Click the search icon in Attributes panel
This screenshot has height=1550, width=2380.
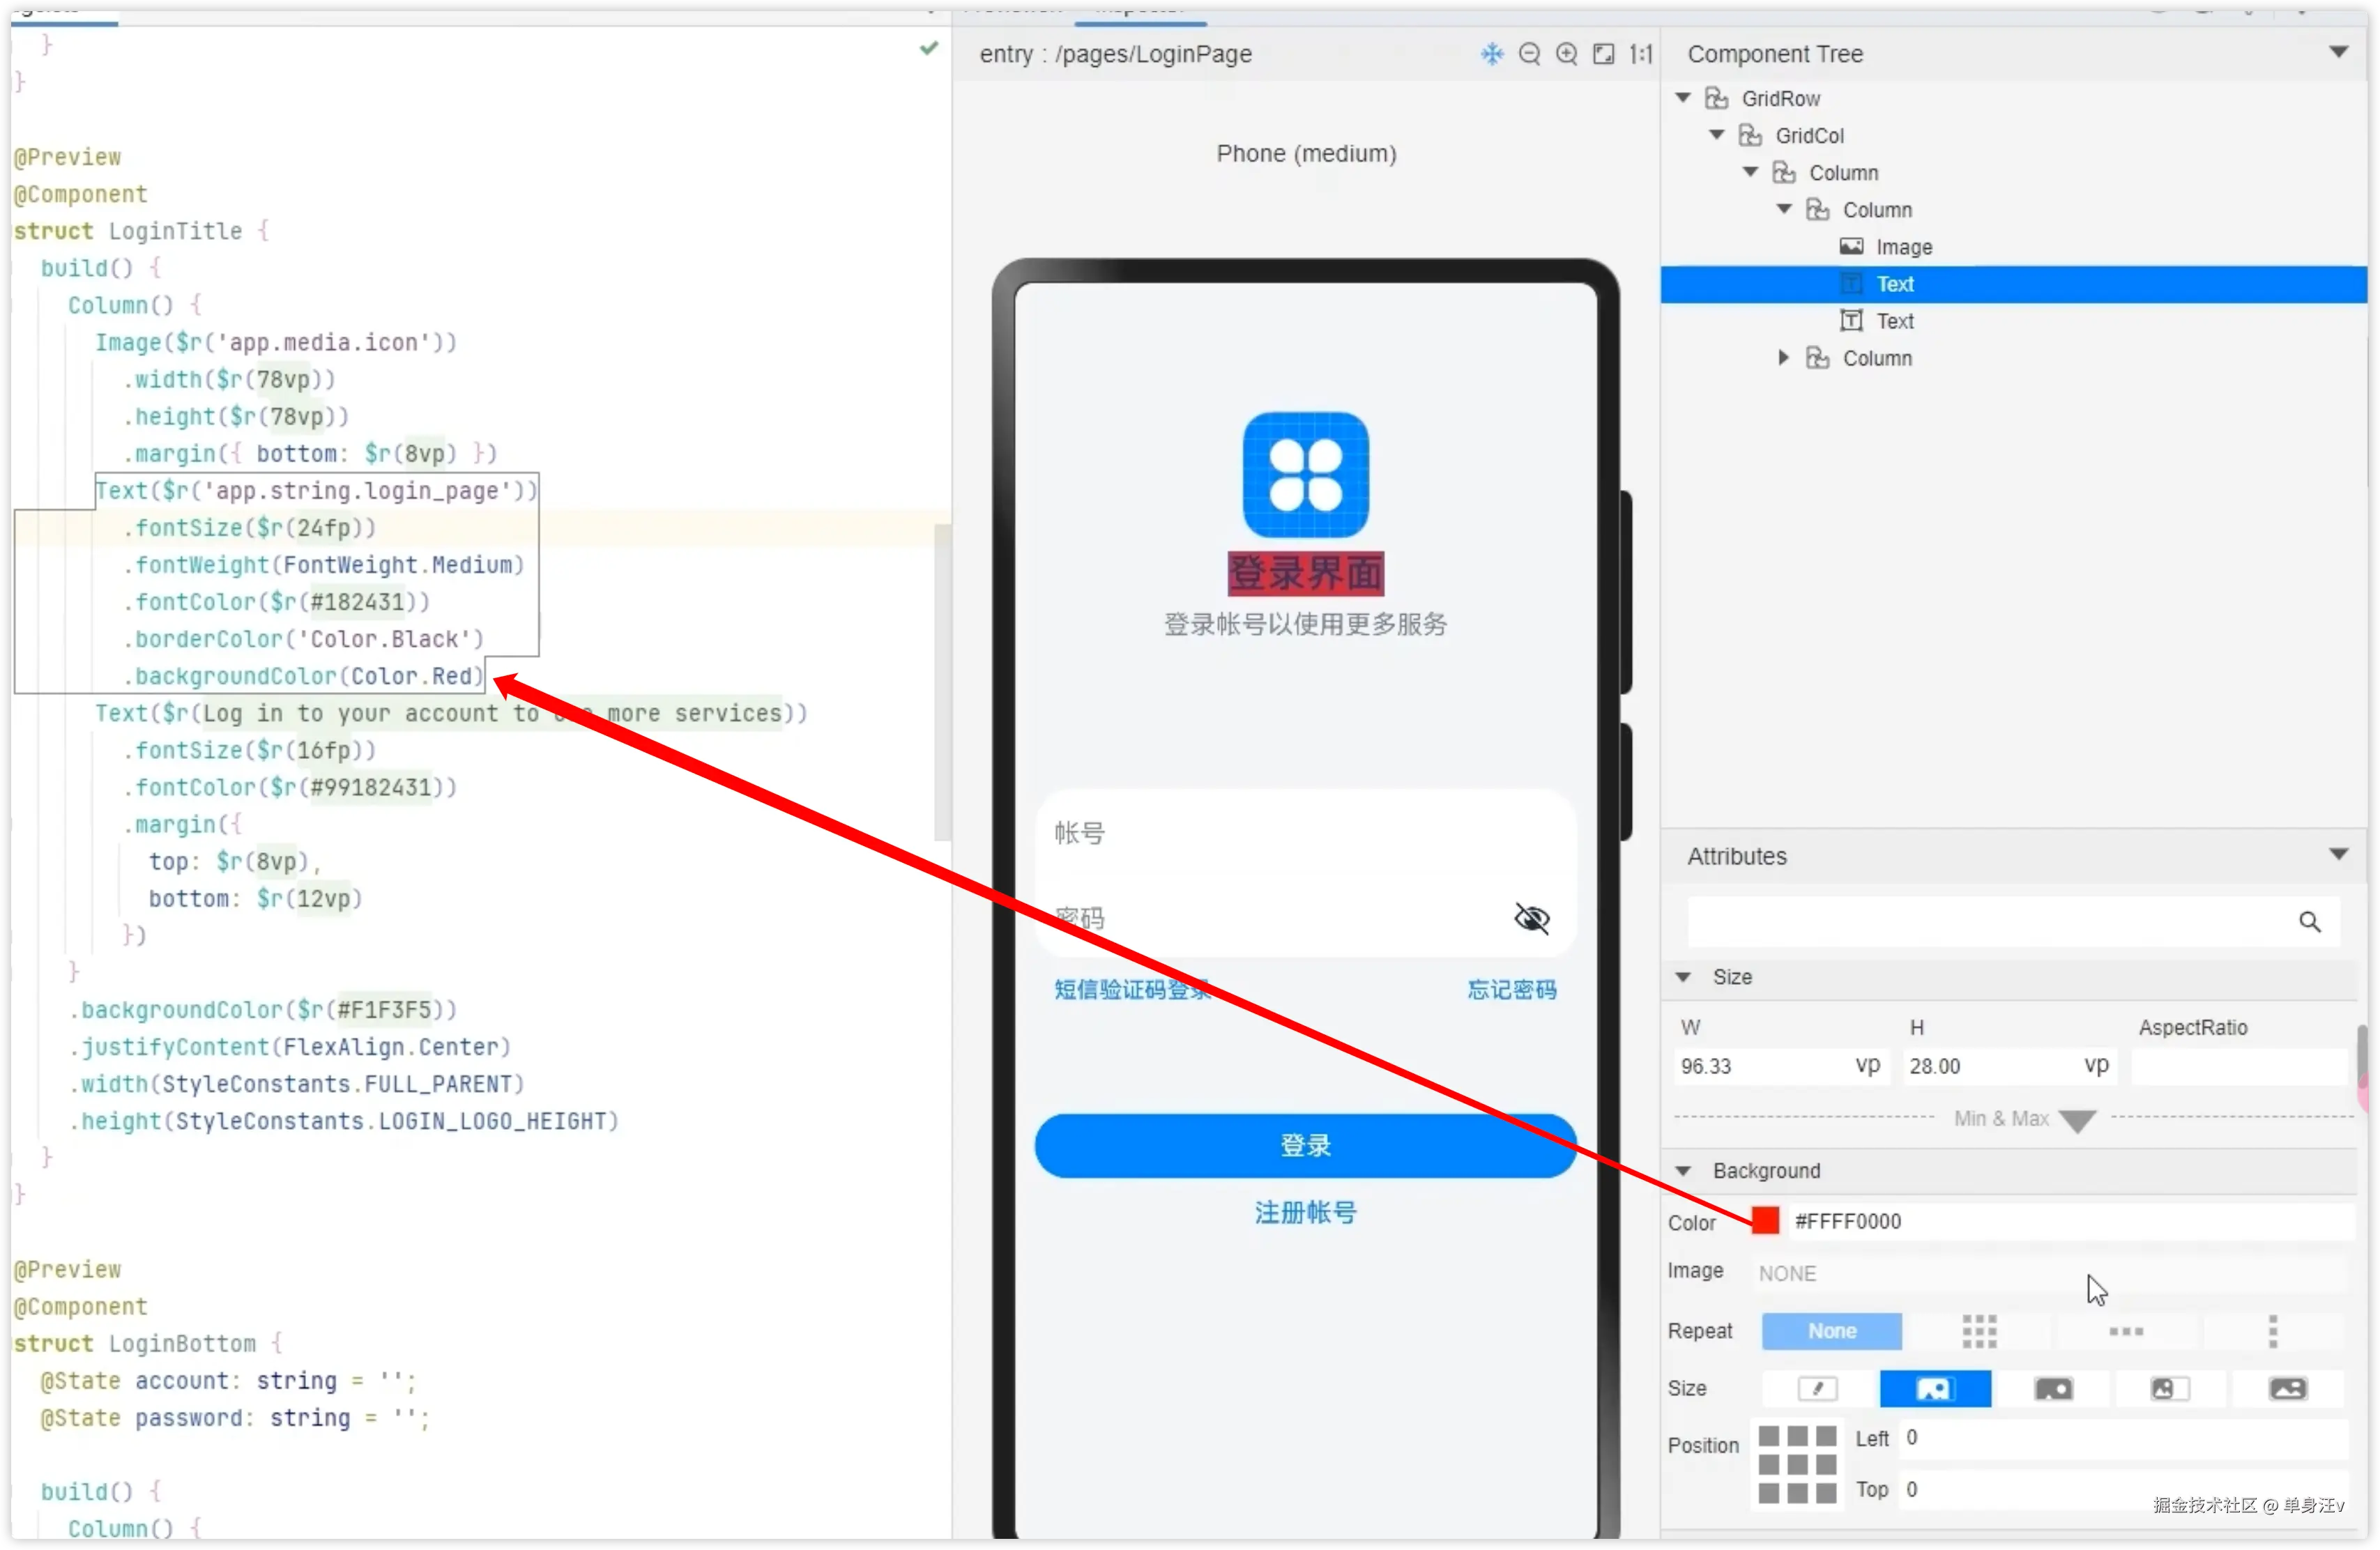pos(2308,921)
